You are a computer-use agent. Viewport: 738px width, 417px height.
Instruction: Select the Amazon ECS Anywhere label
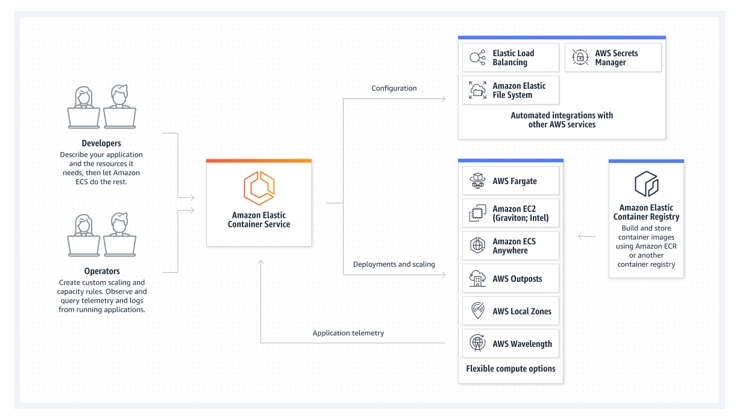514,246
